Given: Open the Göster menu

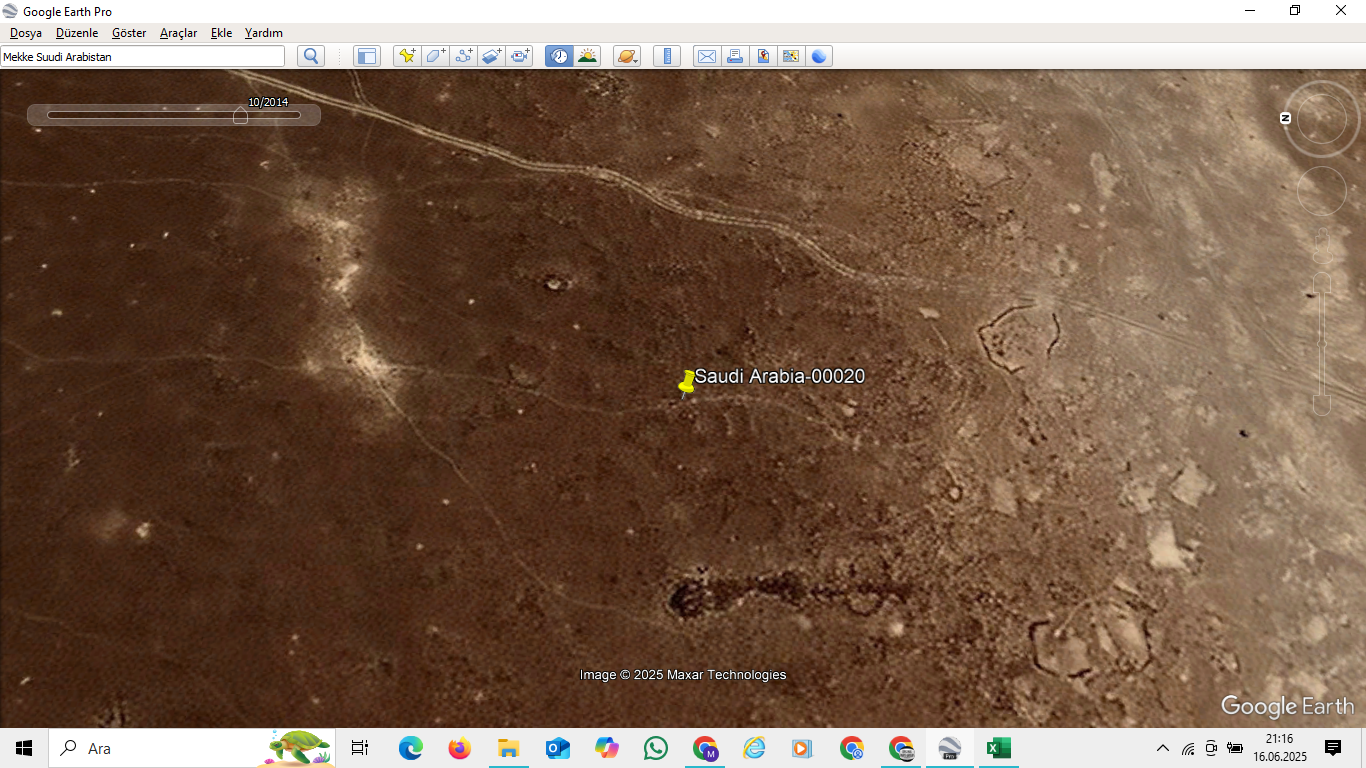Looking at the screenshot, I should pyautogui.click(x=129, y=33).
